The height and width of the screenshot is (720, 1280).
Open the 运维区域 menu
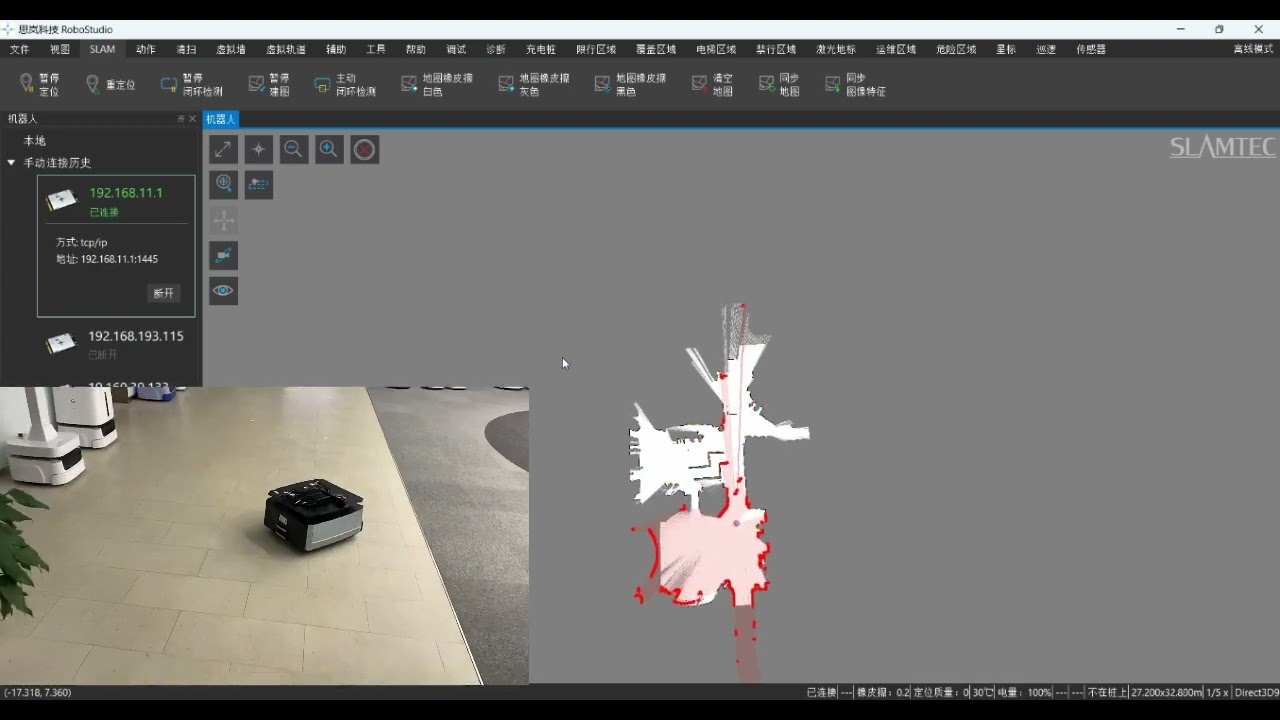point(896,49)
